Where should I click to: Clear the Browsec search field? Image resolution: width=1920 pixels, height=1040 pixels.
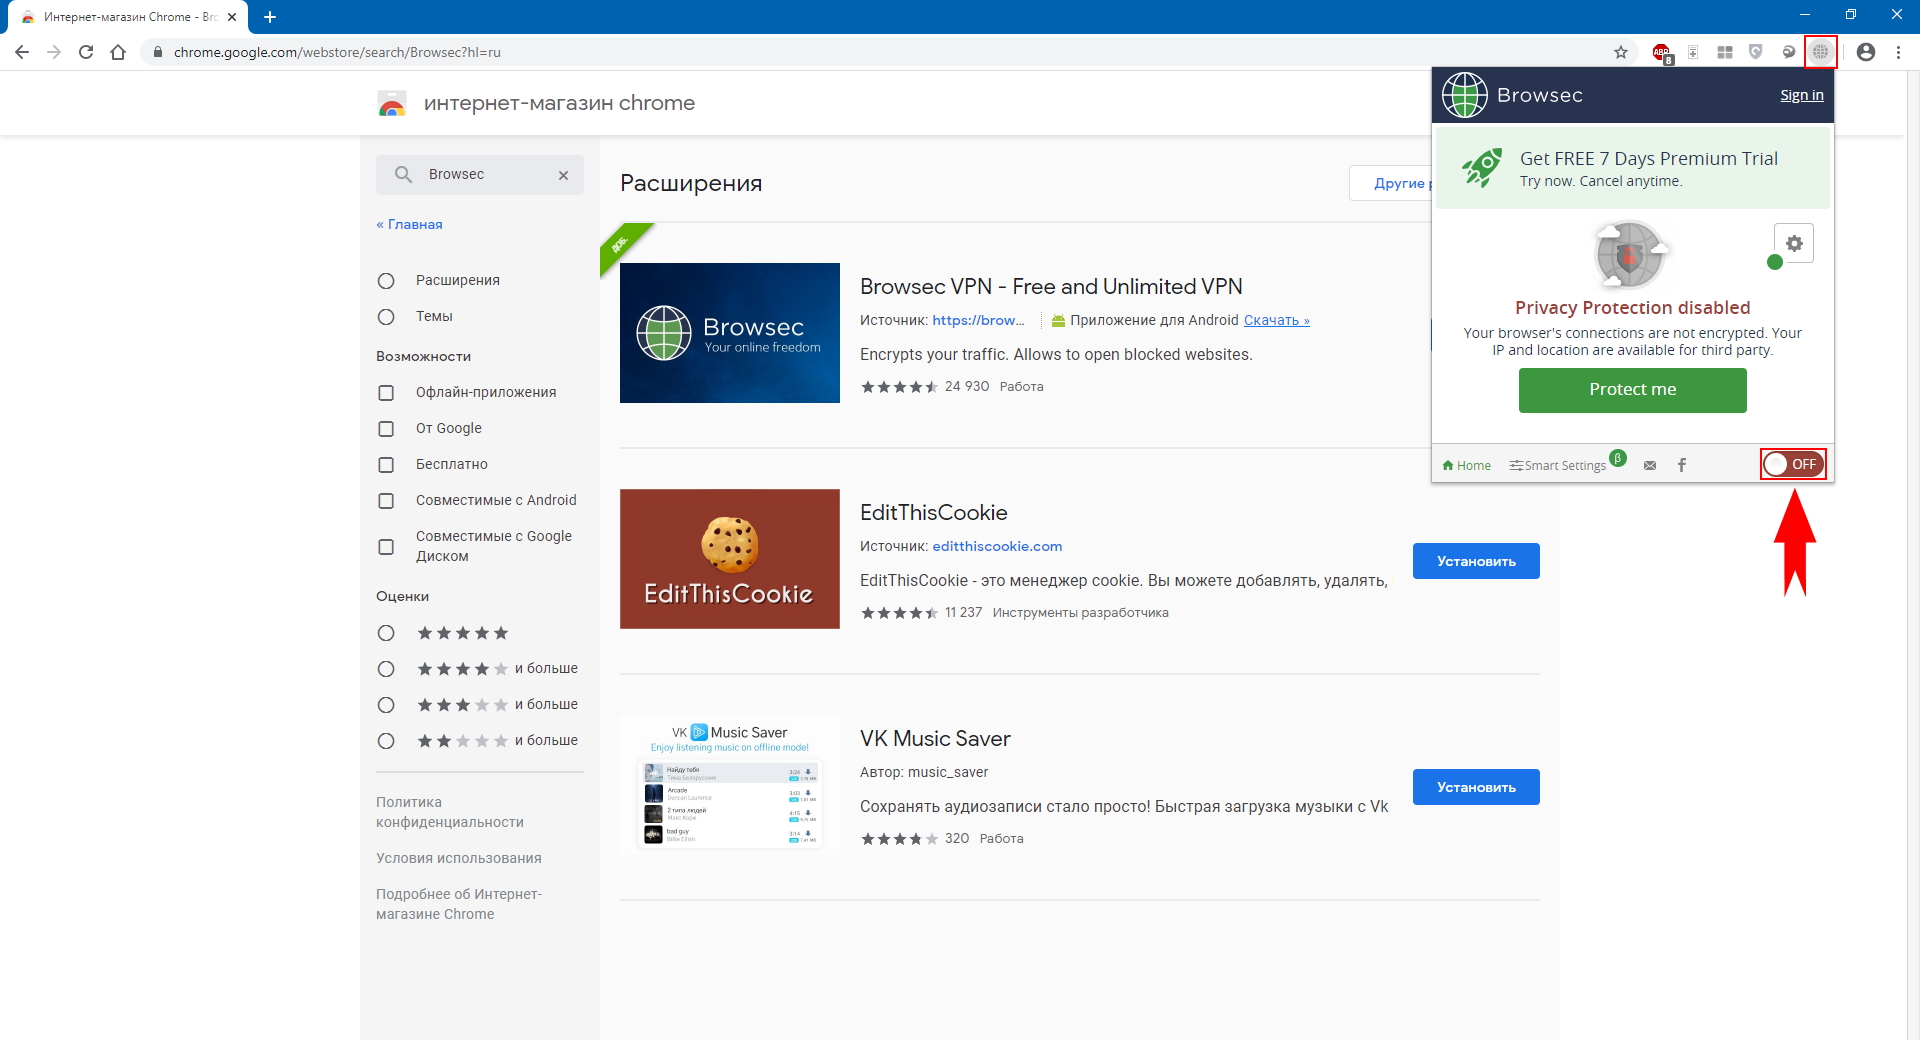click(x=563, y=175)
